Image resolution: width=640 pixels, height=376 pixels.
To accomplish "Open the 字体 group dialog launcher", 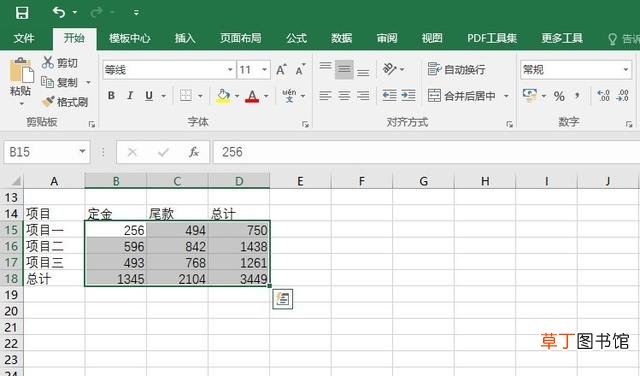I will click(x=305, y=124).
